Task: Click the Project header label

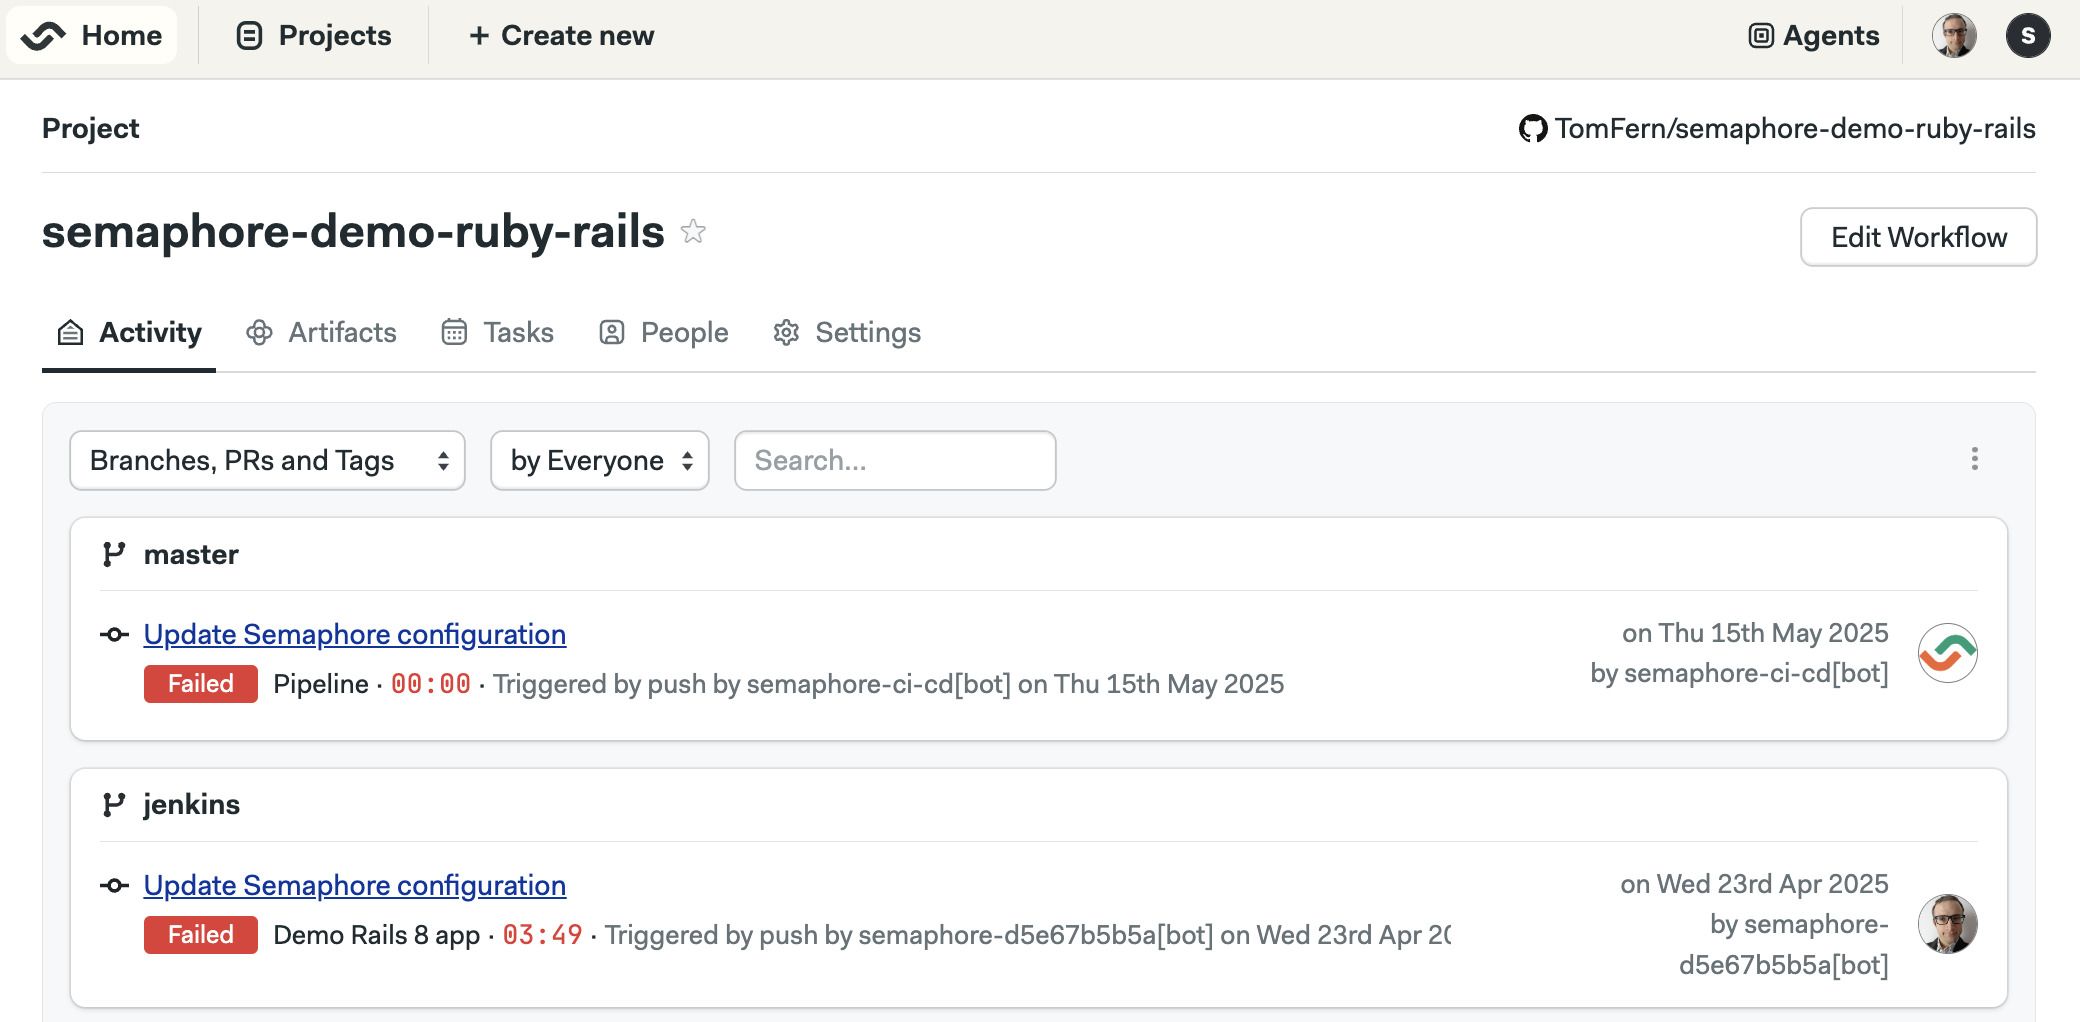Action: click(x=91, y=129)
